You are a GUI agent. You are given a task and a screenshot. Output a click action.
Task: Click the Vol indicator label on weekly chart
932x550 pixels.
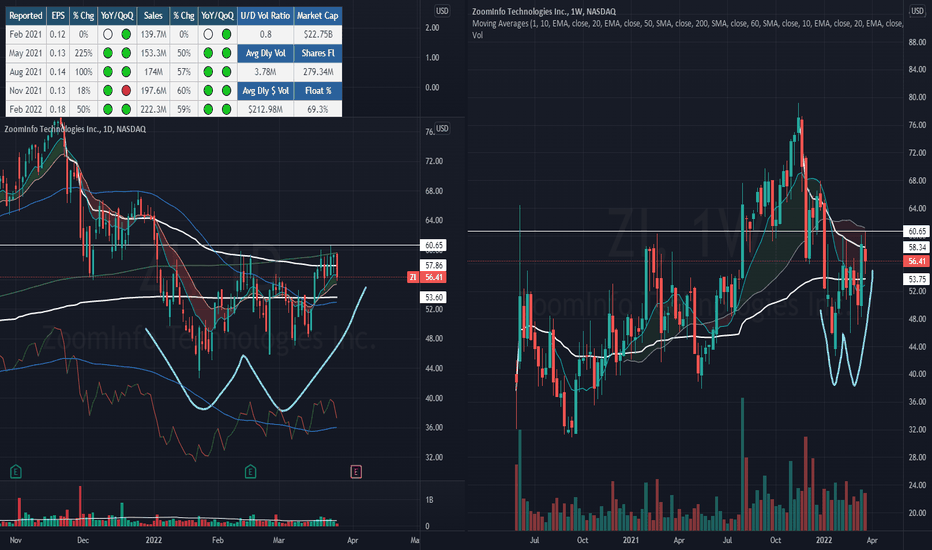pyautogui.click(x=477, y=35)
